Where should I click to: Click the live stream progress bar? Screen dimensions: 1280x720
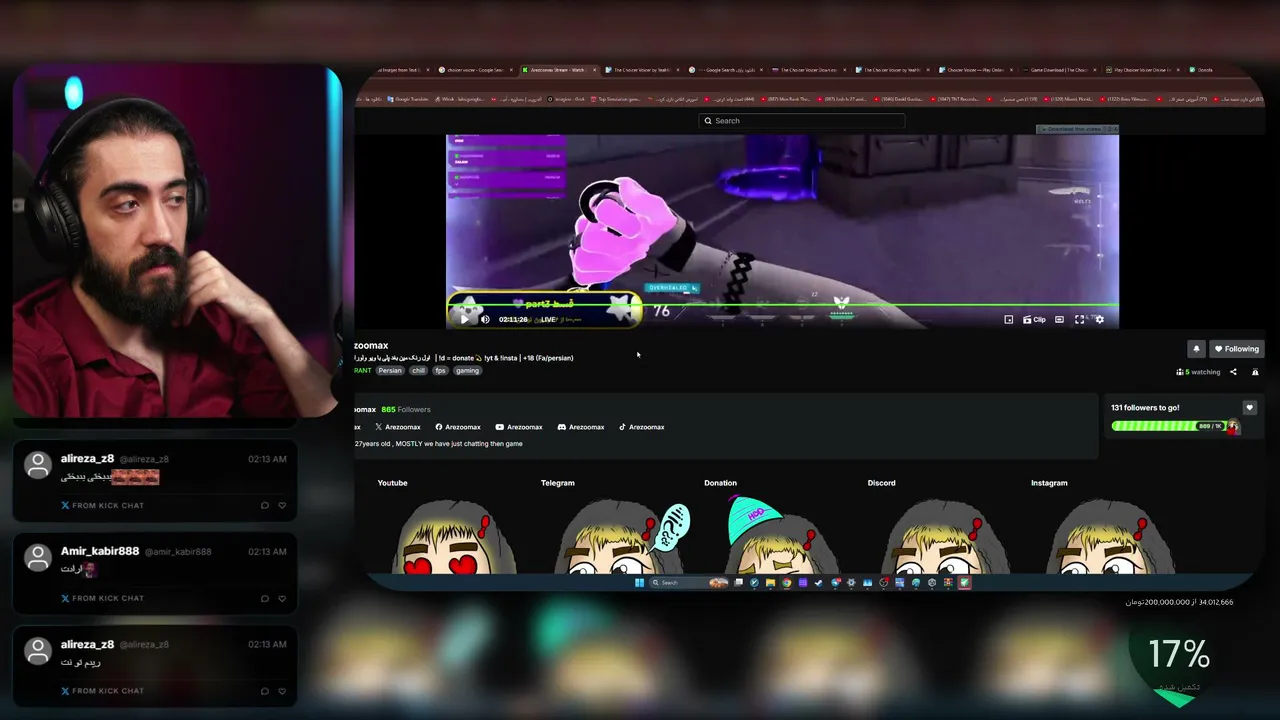point(782,304)
